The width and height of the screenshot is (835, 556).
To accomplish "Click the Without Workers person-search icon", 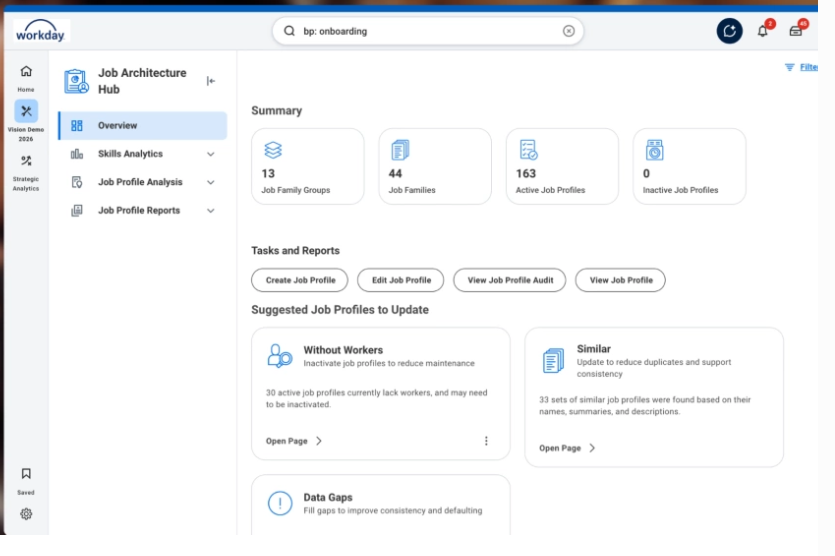I will pos(280,356).
